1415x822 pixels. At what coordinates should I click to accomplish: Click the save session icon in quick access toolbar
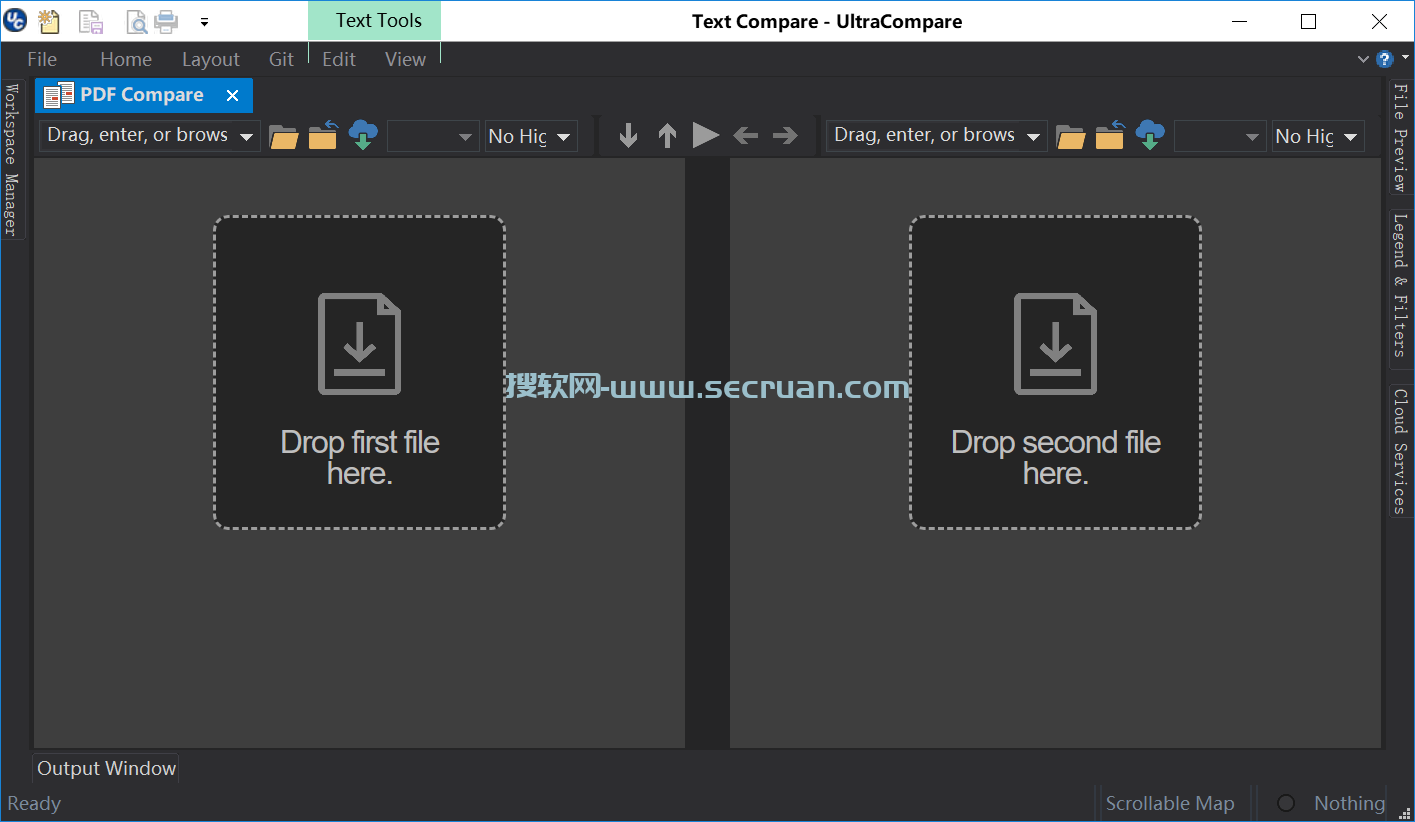[90, 20]
